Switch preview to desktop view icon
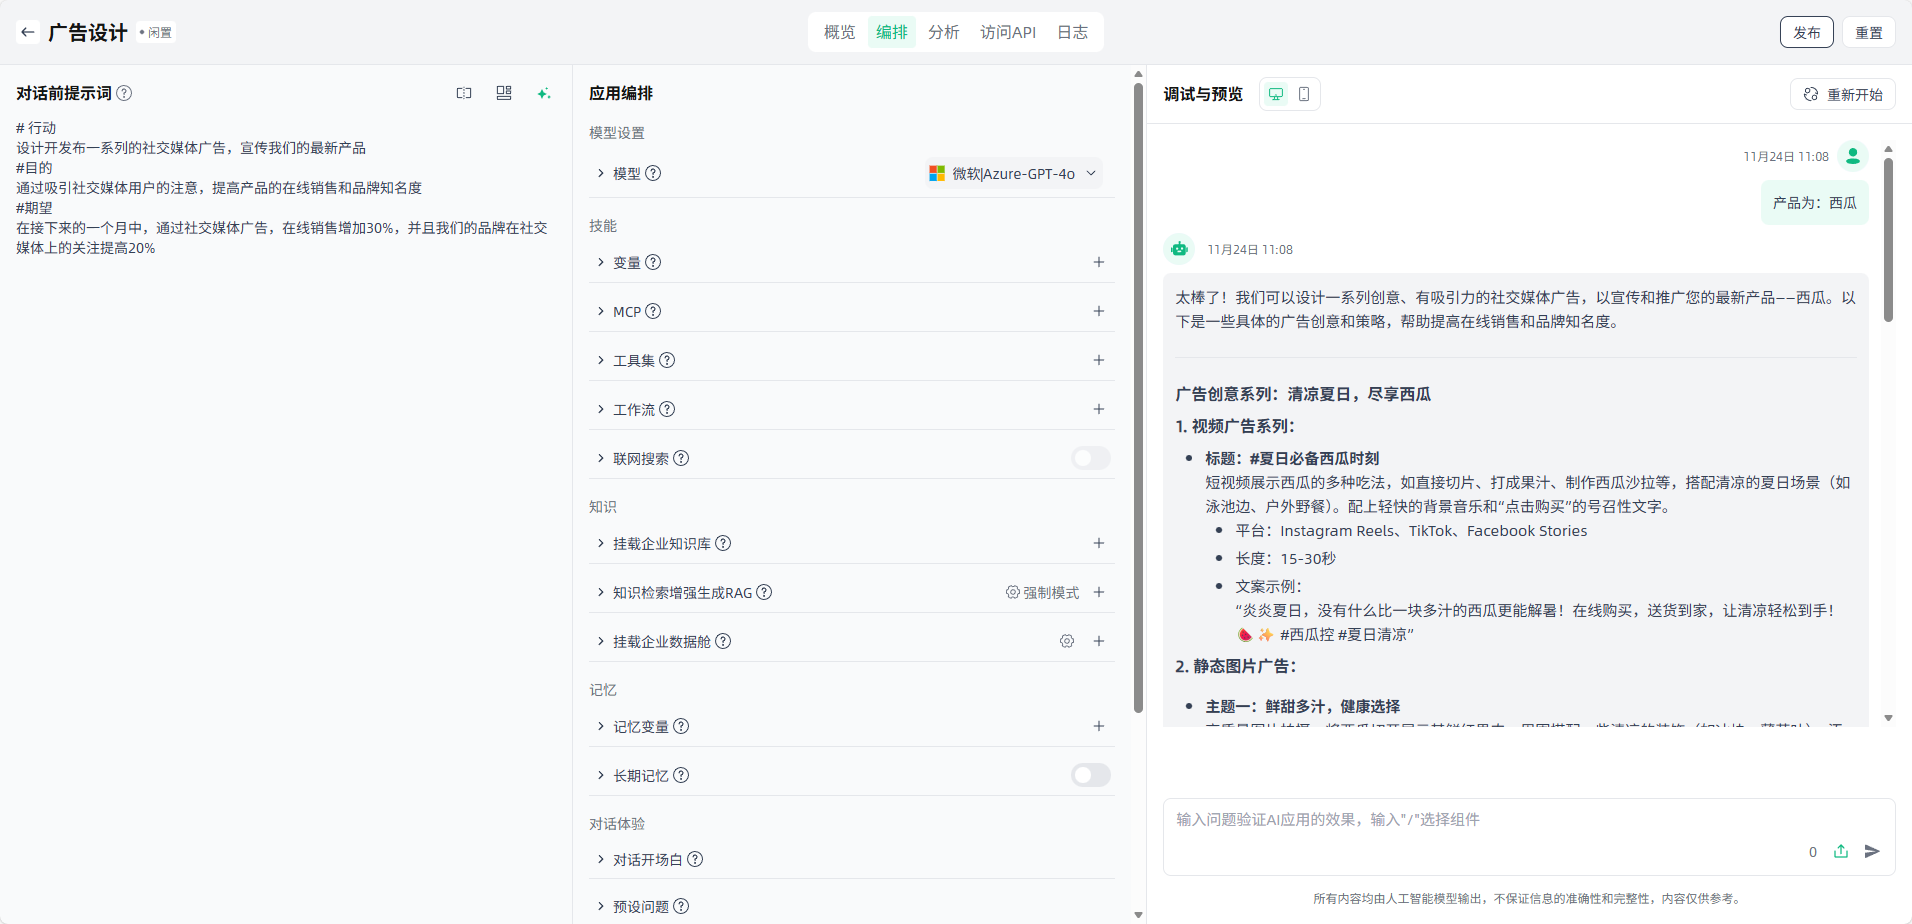 pyautogui.click(x=1276, y=94)
